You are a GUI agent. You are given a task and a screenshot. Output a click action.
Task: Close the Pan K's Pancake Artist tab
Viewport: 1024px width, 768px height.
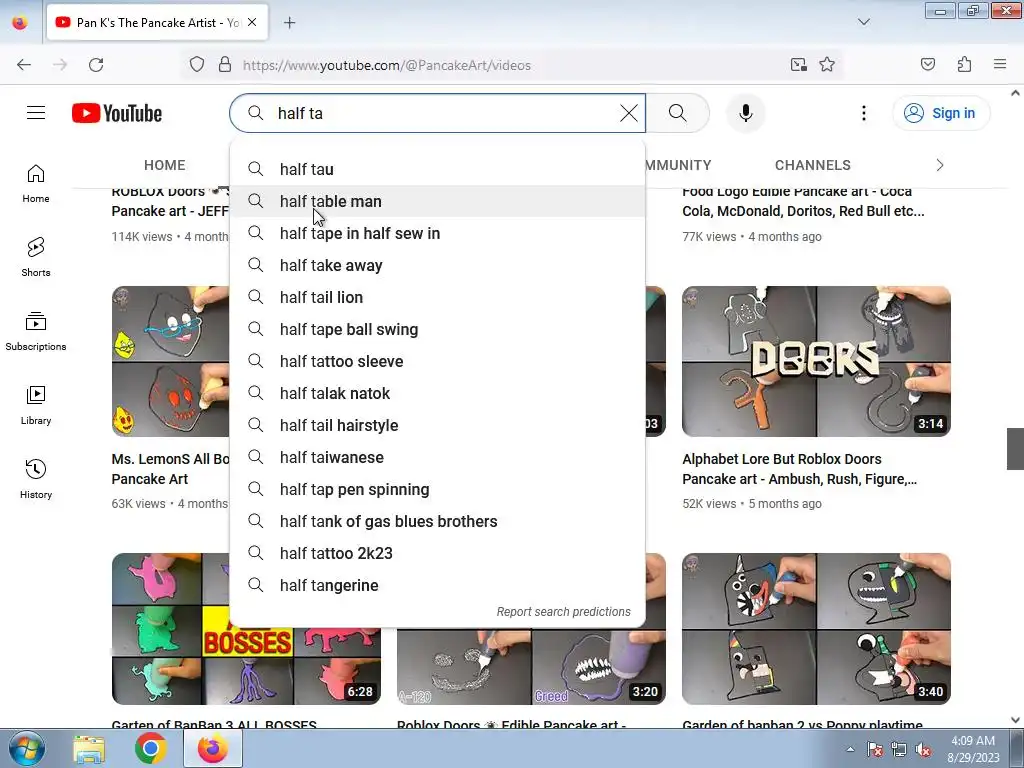tap(252, 22)
